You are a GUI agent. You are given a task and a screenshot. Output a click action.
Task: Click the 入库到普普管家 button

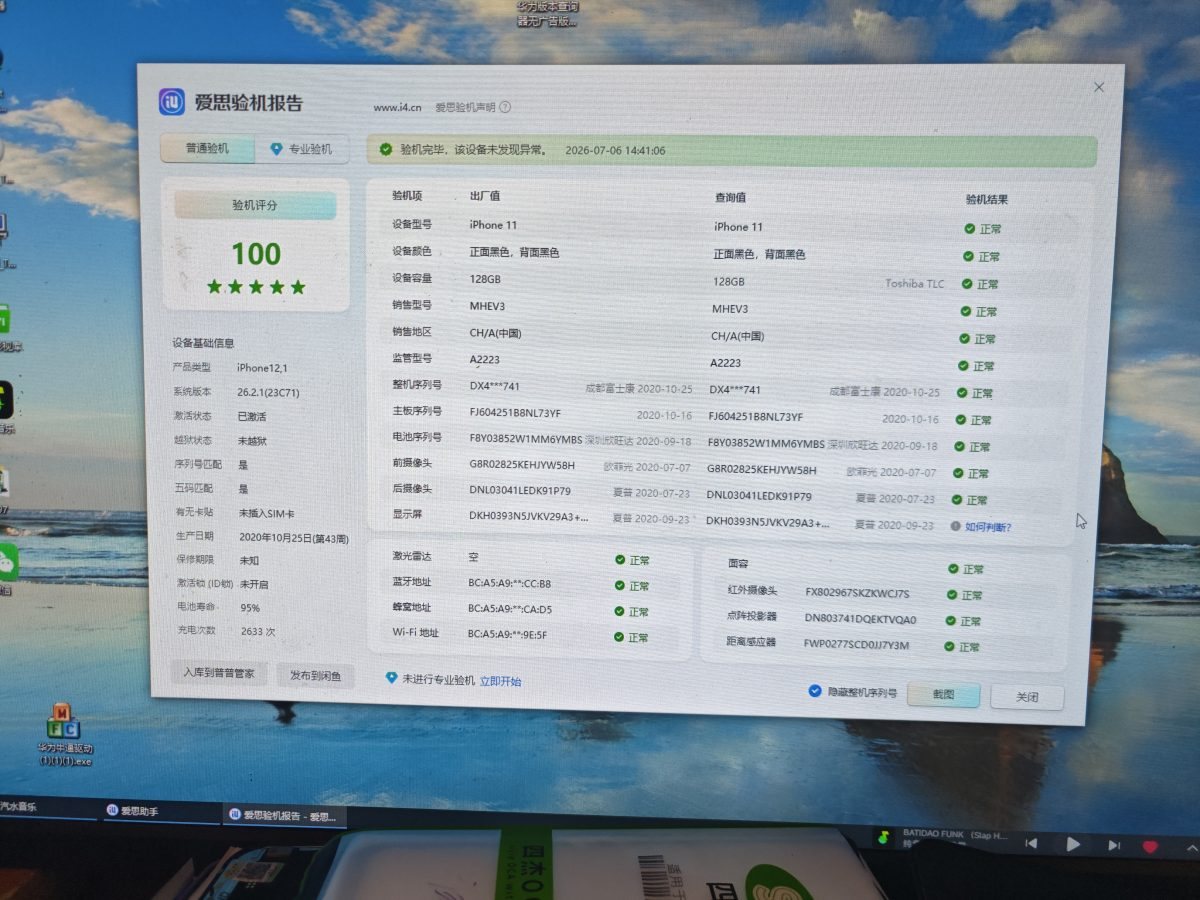(x=218, y=673)
